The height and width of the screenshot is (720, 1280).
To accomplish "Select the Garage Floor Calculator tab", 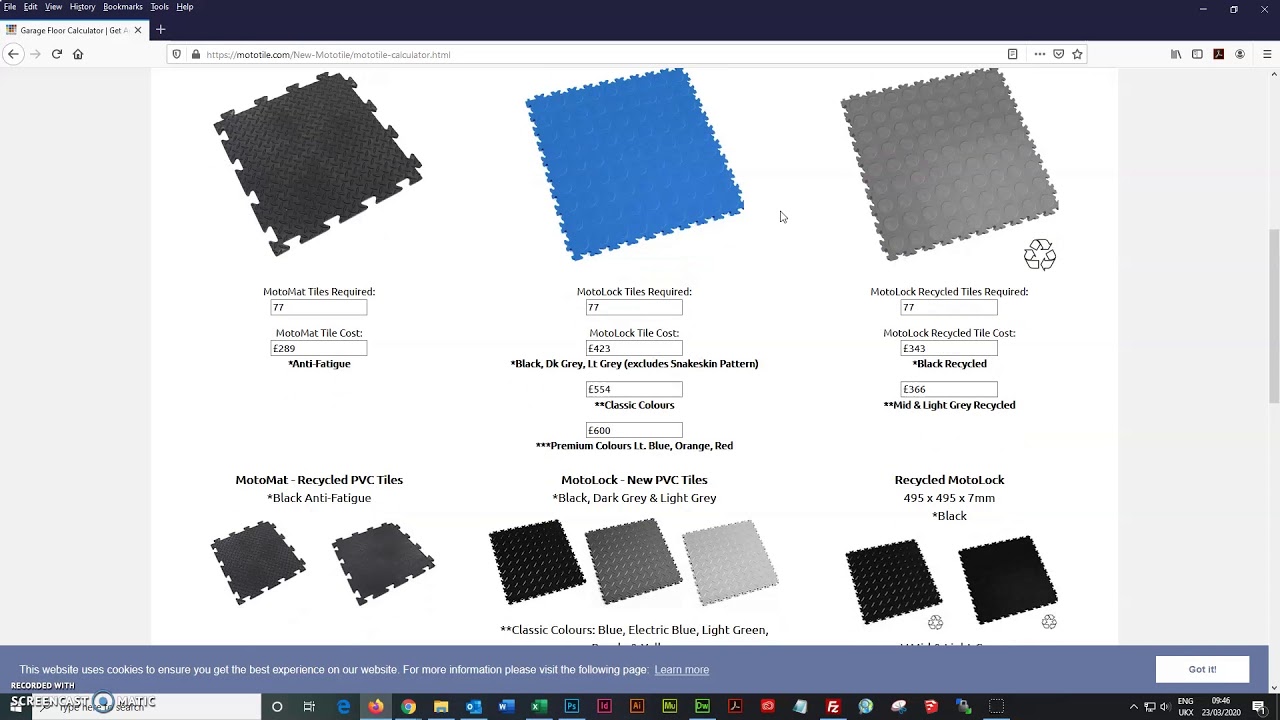I will [x=75, y=30].
